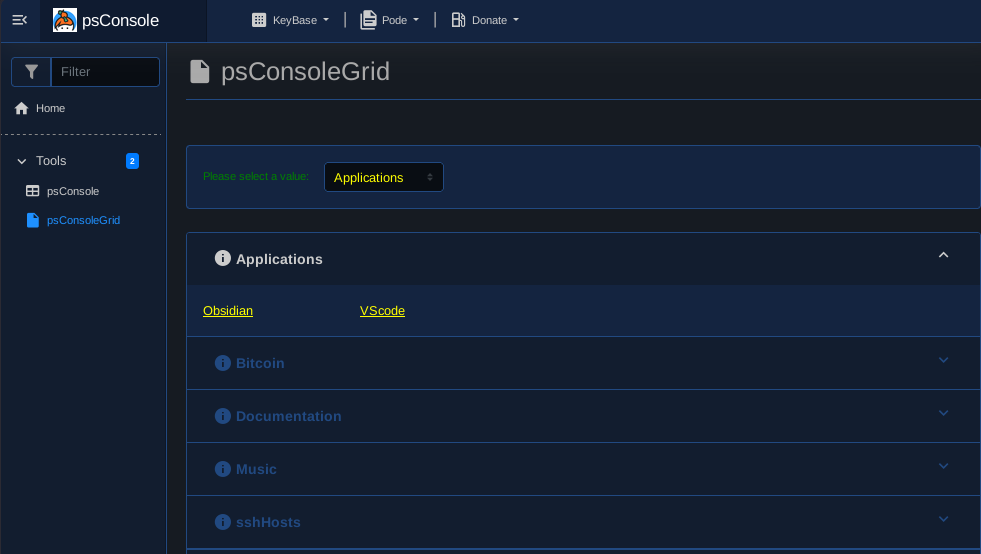Open the Applications value select box
The image size is (981, 554).
pos(383,177)
